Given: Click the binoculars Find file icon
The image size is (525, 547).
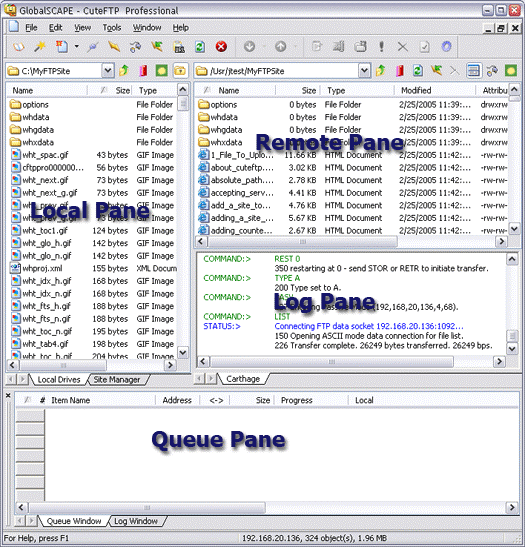Looking at the screenshot, I should 135,46.
